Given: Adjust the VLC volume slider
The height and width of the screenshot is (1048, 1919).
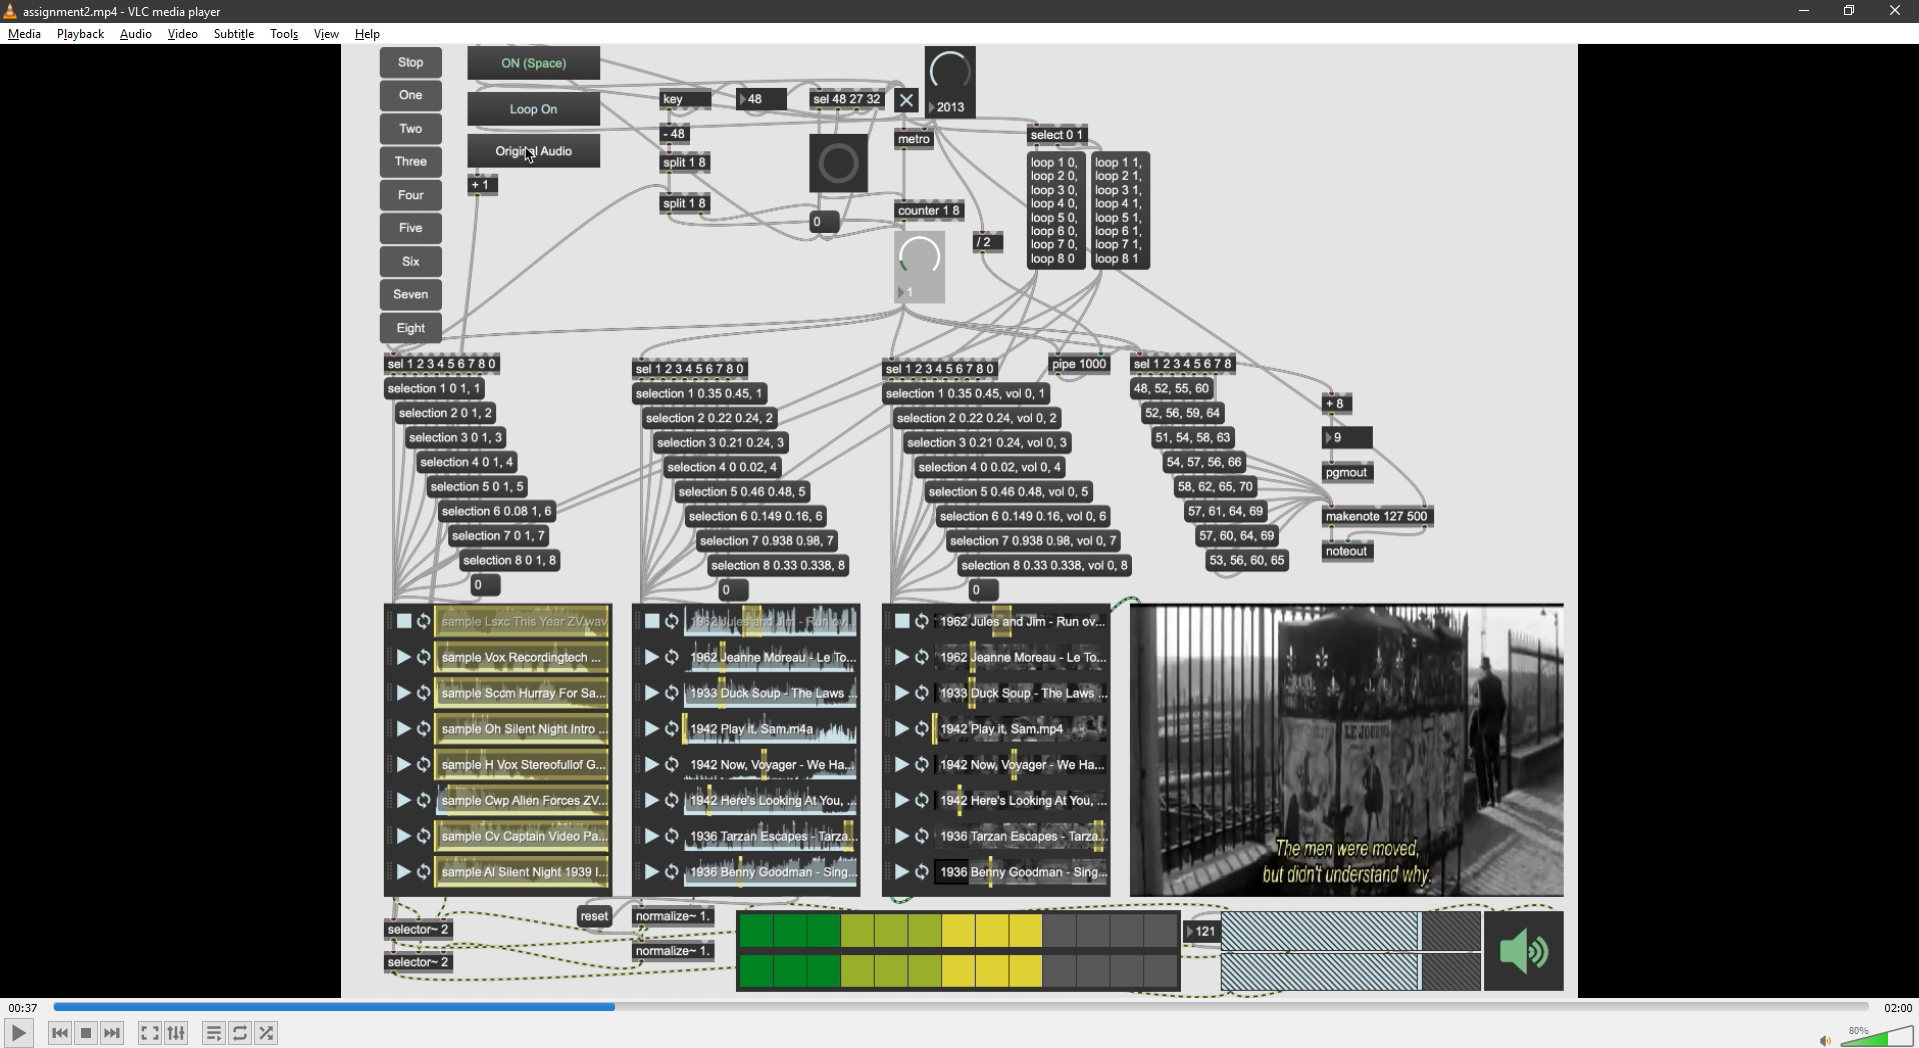Looking at the screenshot, I should 1877,1035.
